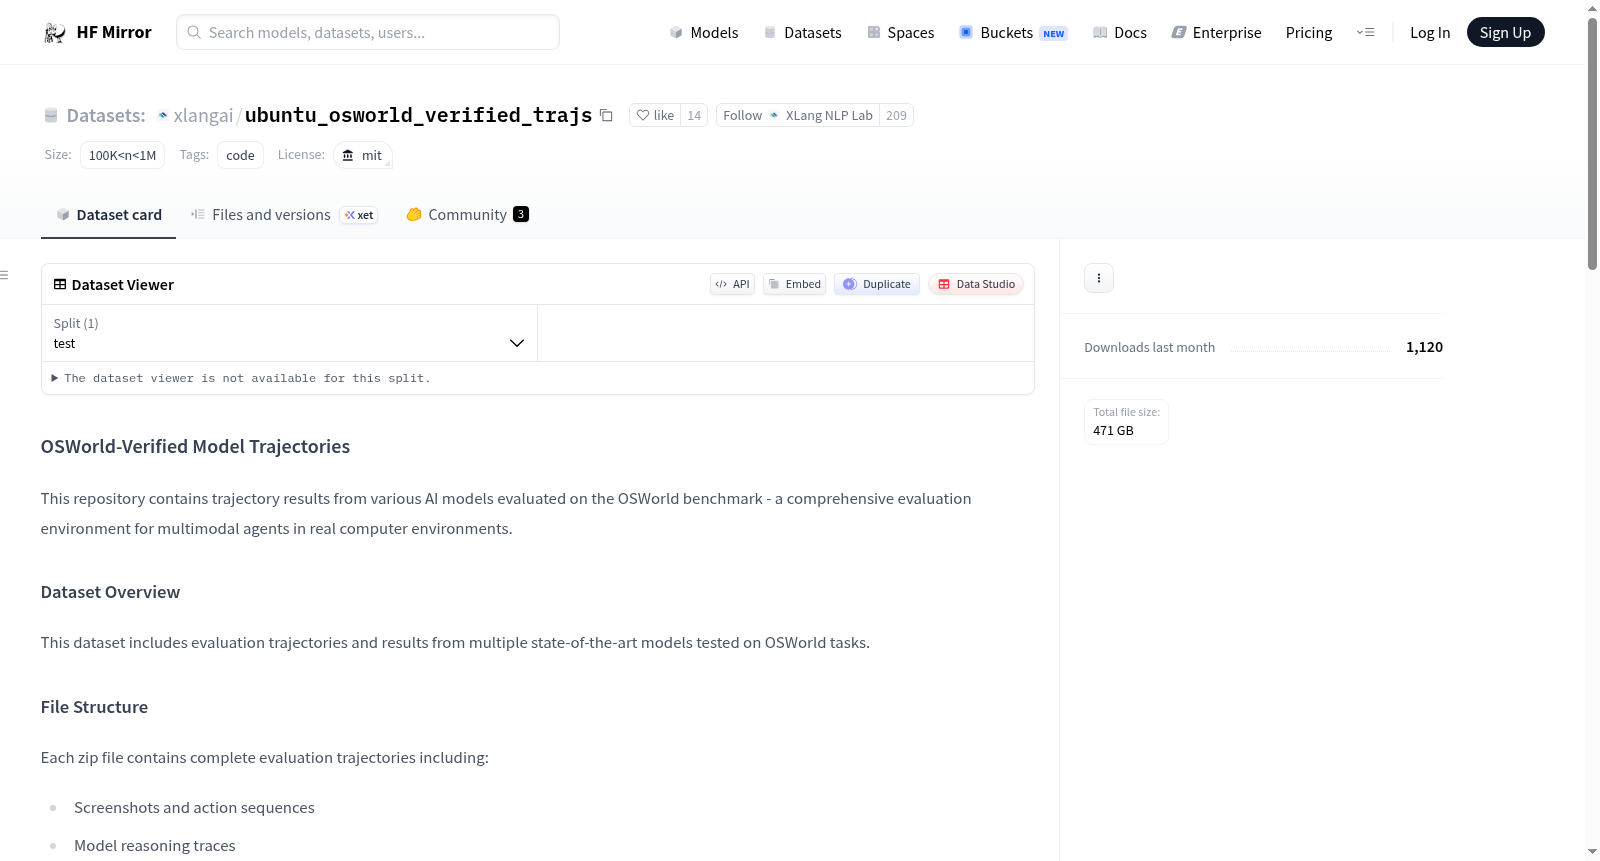Open the xlangai organization link
The width and height of the screenshot is (1600, 861).
click(x=203, y=115)
